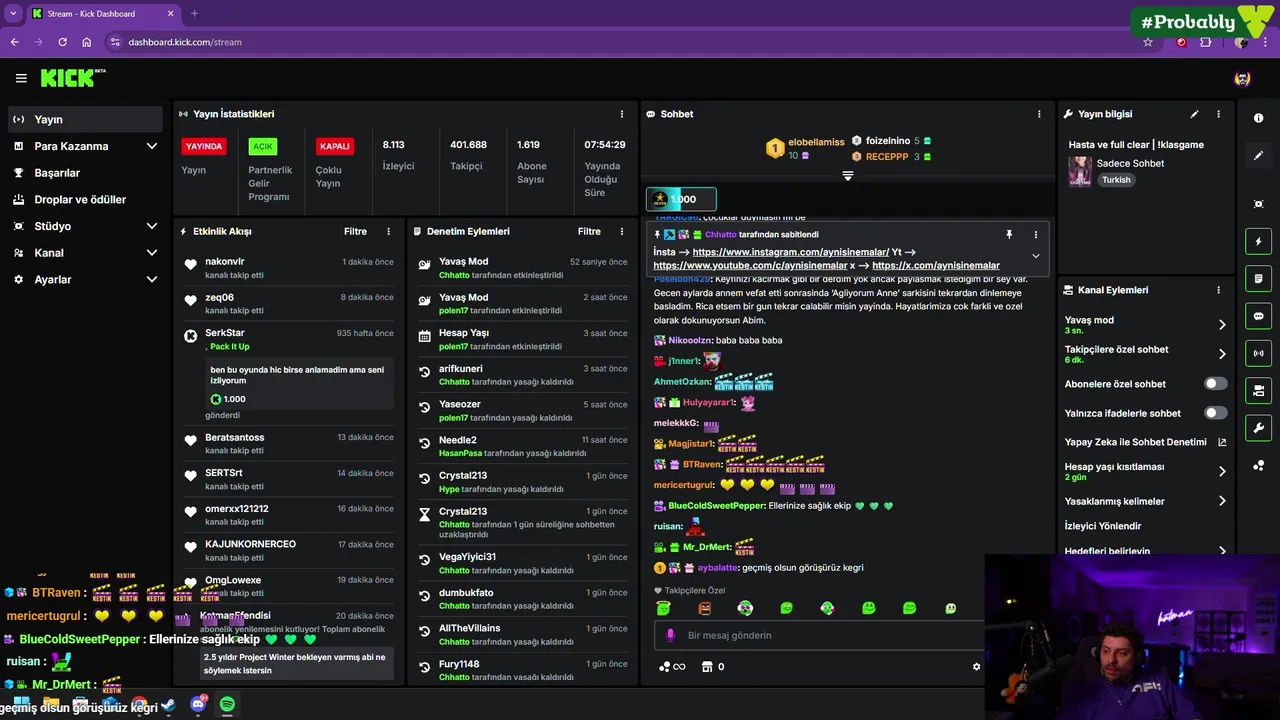Click the brown angry emote in quick bar
The width and height of the screenshot is (1280, 720).
[x=704, y=608]
